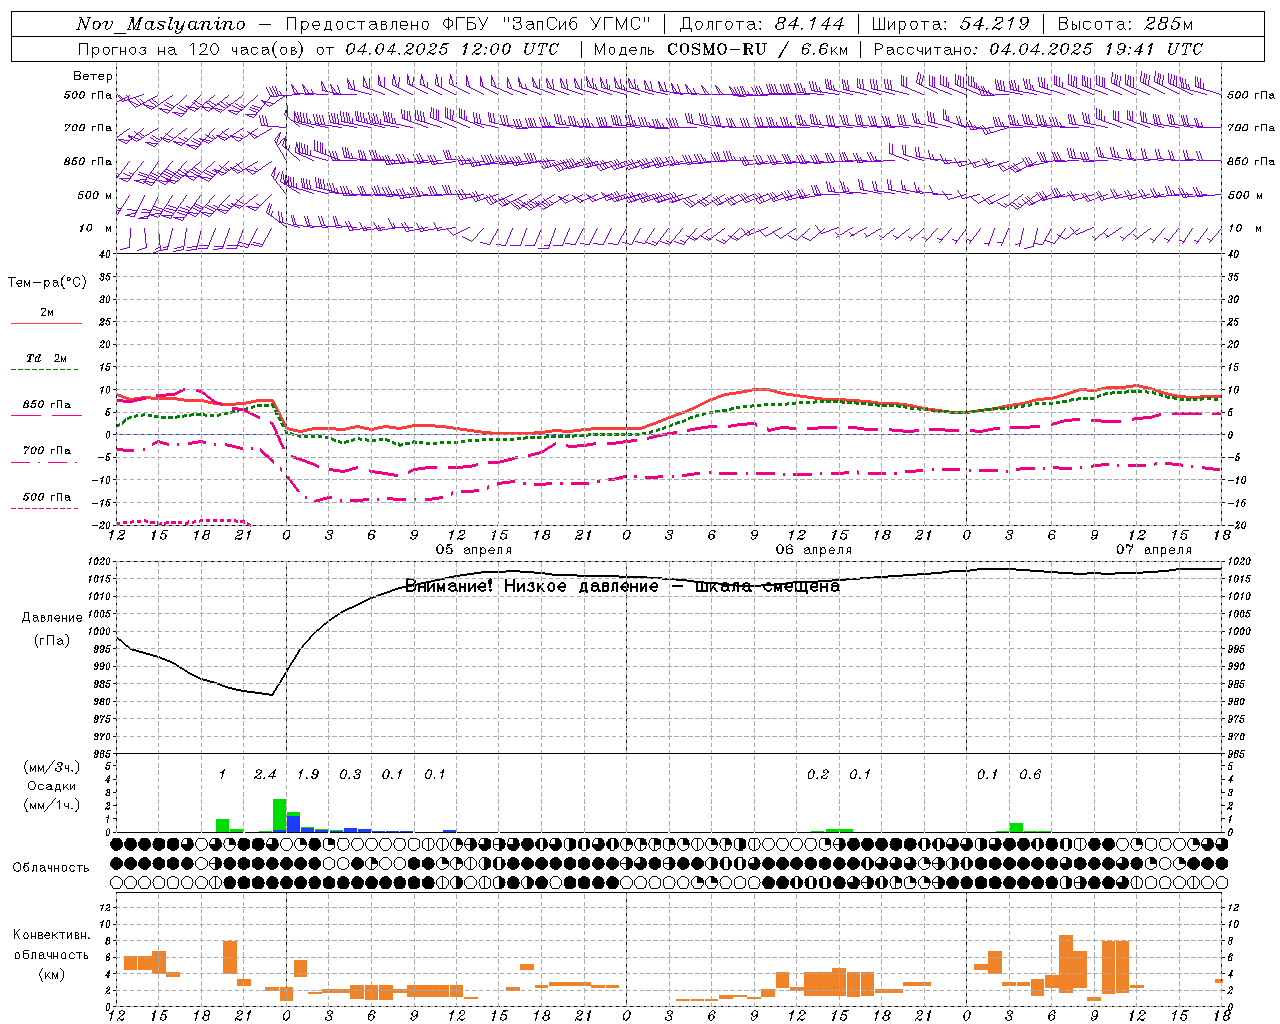Image resolution: width=1280 pixels, height=1024 pixels.
Task: Click the '(мм/3ч.)' unit label
Action: [x=51, y=767]
